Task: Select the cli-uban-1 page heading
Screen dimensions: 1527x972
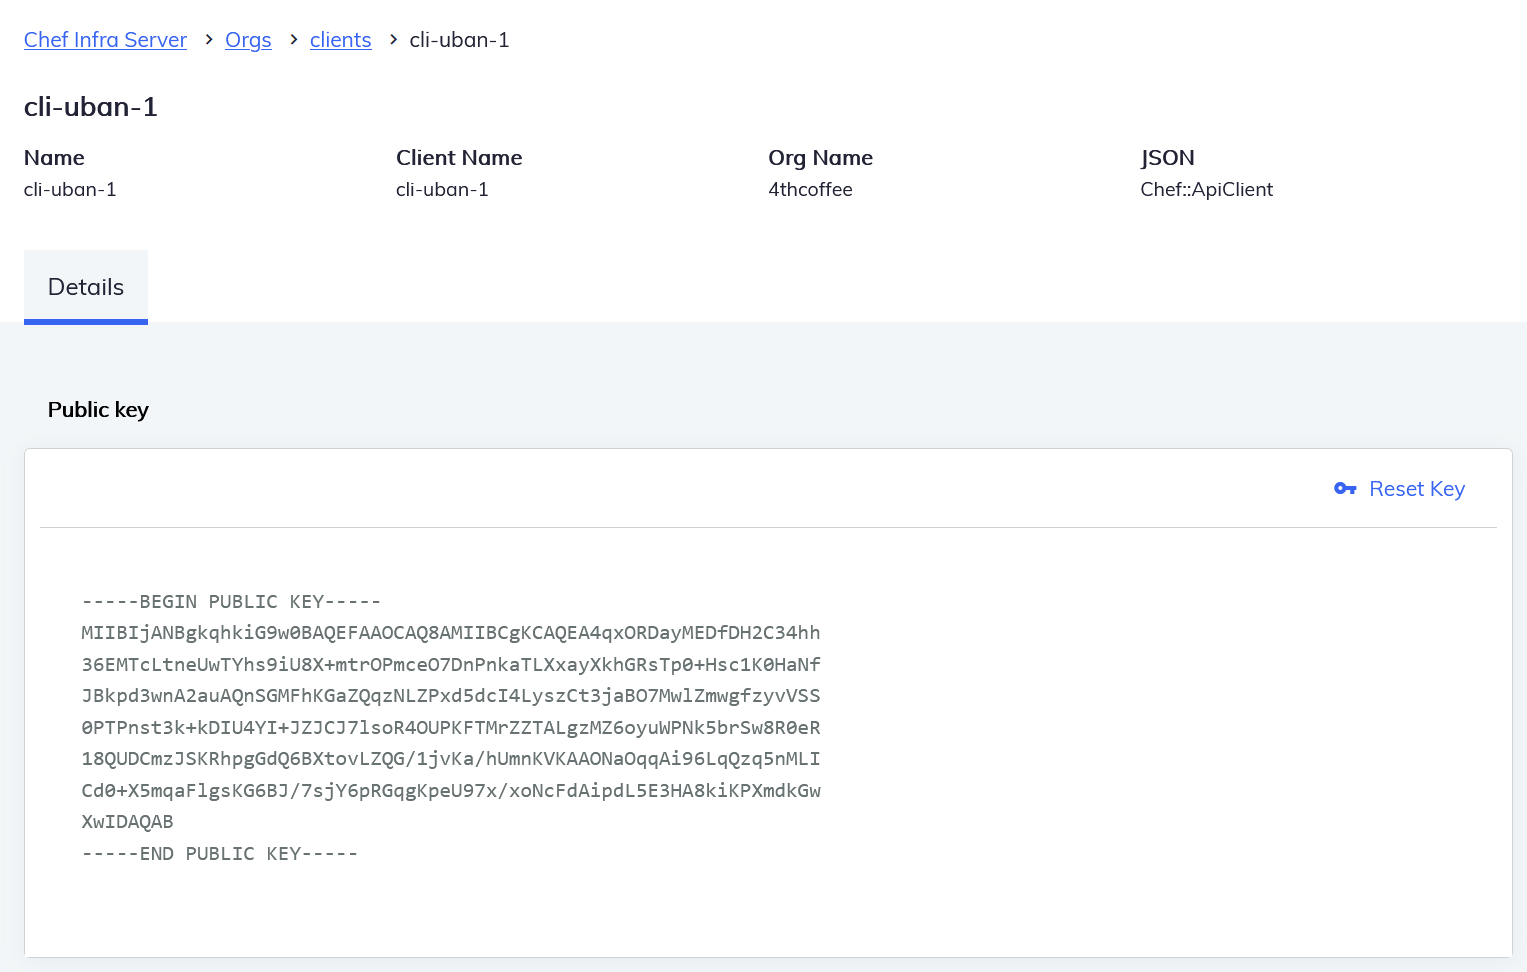Action: point(91,106)
